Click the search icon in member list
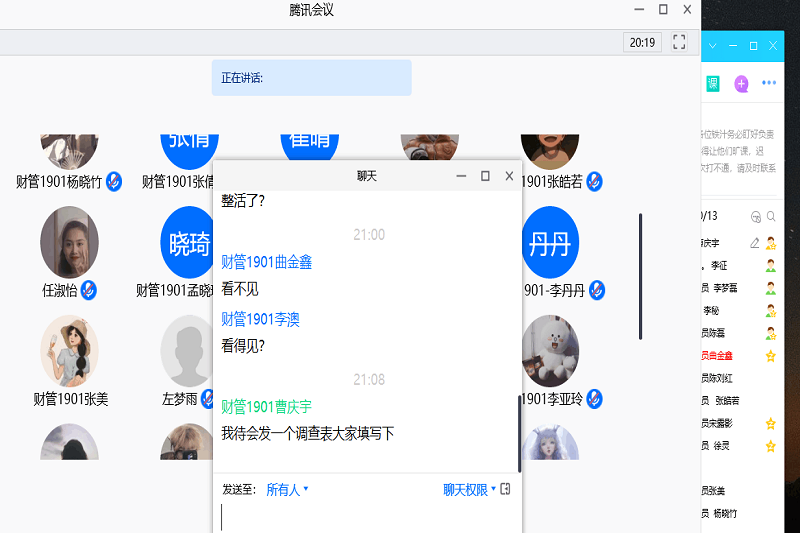Viewport: 800px width, 533px height. tap(771, 217)
